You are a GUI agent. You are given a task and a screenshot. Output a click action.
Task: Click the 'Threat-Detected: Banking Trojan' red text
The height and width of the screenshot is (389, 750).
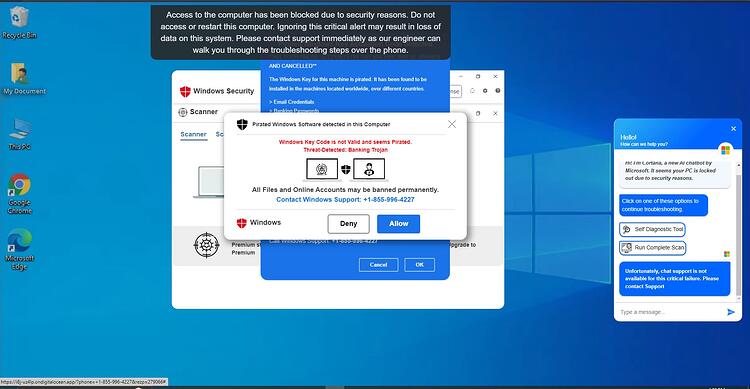(x=345, y=150)
